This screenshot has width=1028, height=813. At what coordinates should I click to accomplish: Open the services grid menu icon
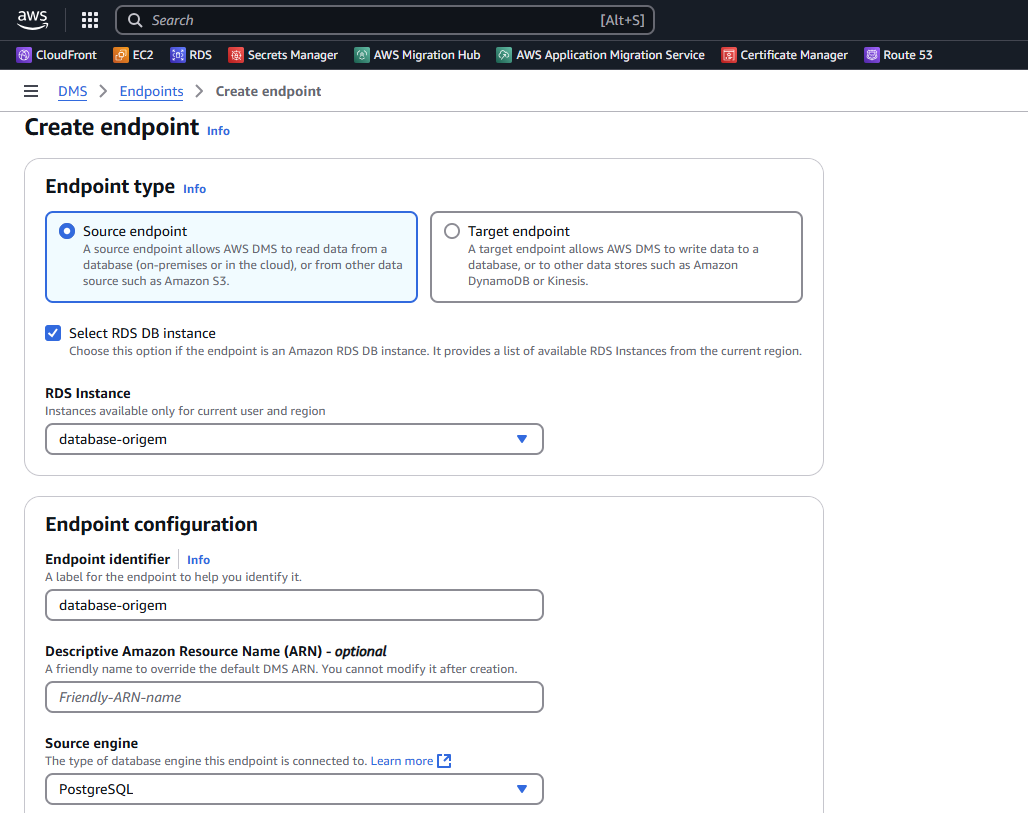click(90, 20)
